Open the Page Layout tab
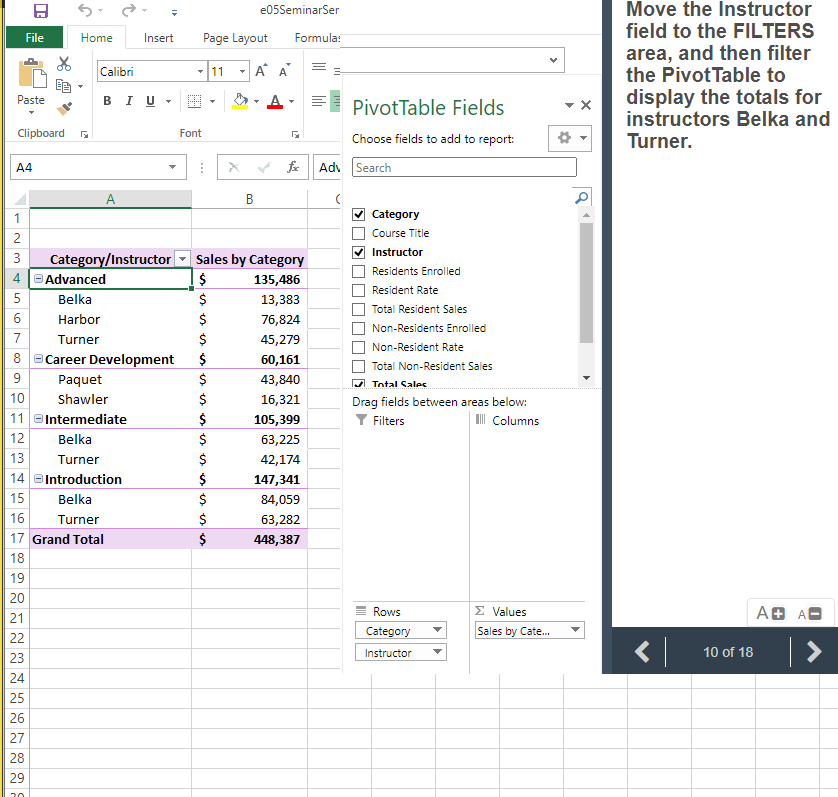Image resolution: width=838 pixels, height=797 pixels. click(234, 37)
